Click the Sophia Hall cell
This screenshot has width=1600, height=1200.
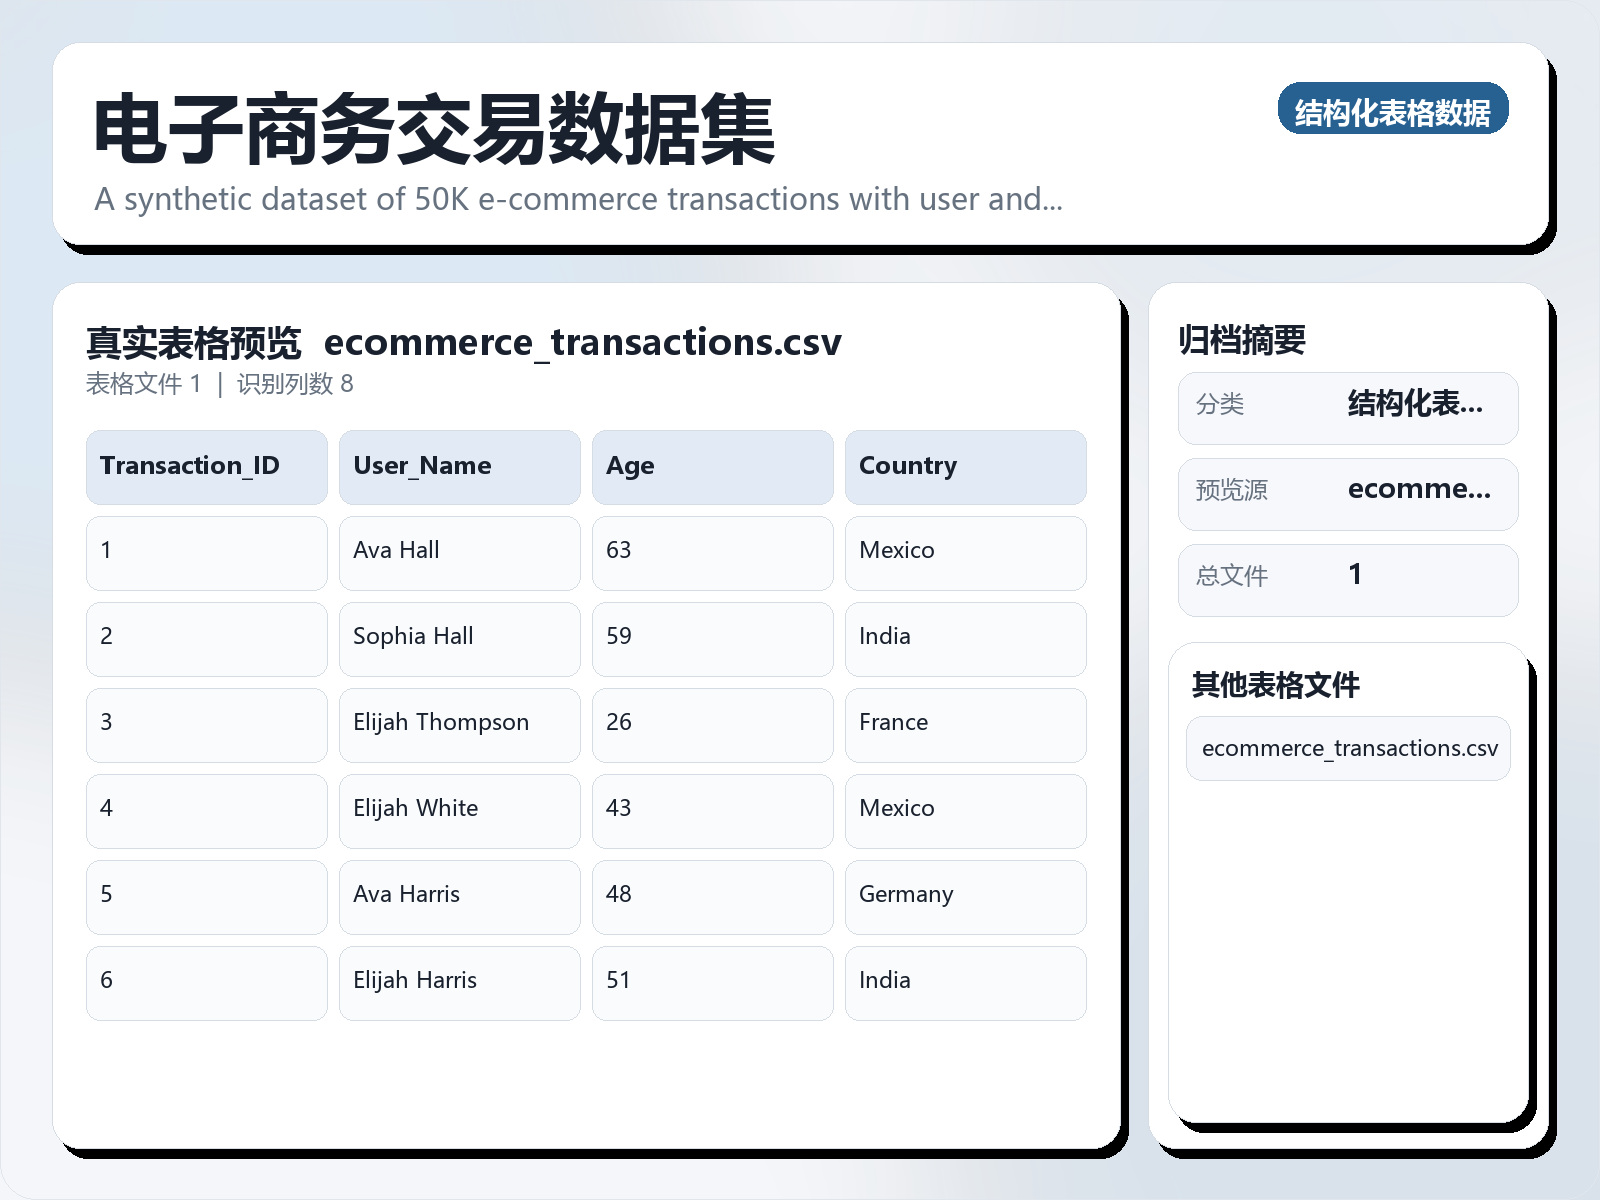(x=459, y=638)
